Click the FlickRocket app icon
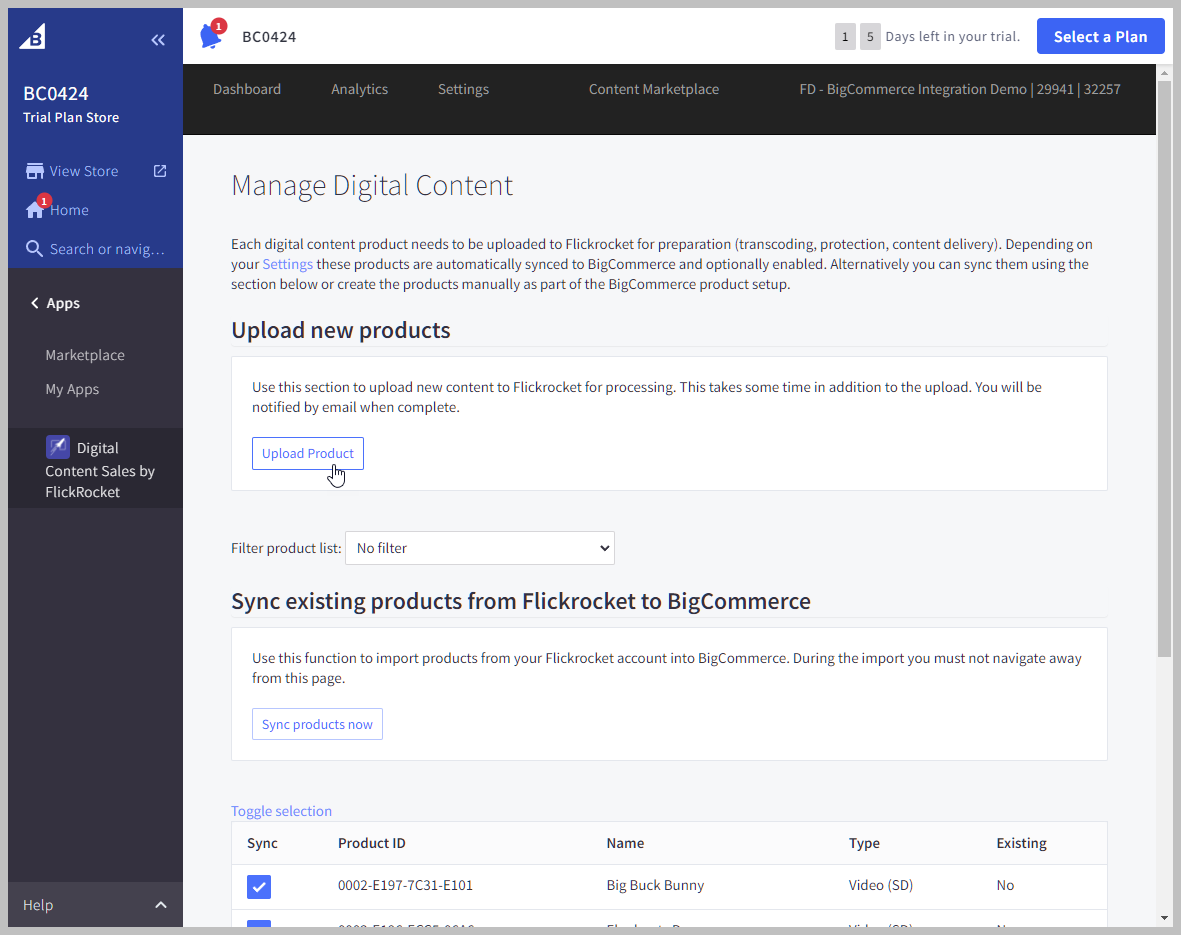The image size is (1181, 935). pyautogui.click(x=58, y=447)
